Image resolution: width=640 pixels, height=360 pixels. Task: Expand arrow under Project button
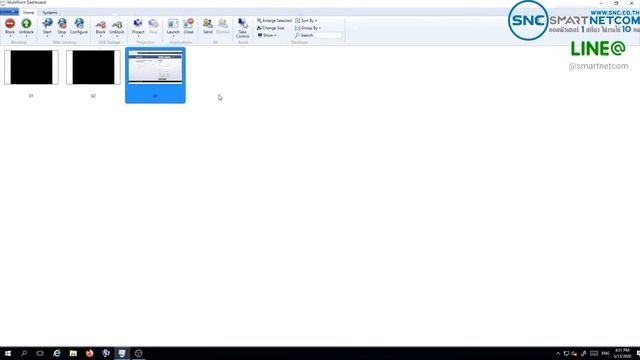(138, 36)
